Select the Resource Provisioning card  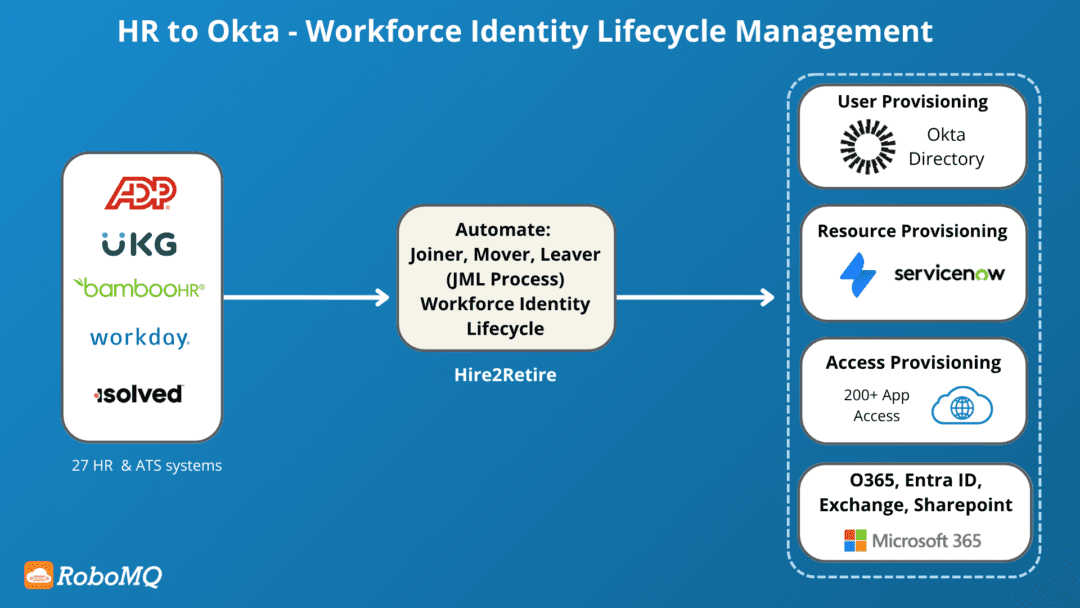(912, 262)
